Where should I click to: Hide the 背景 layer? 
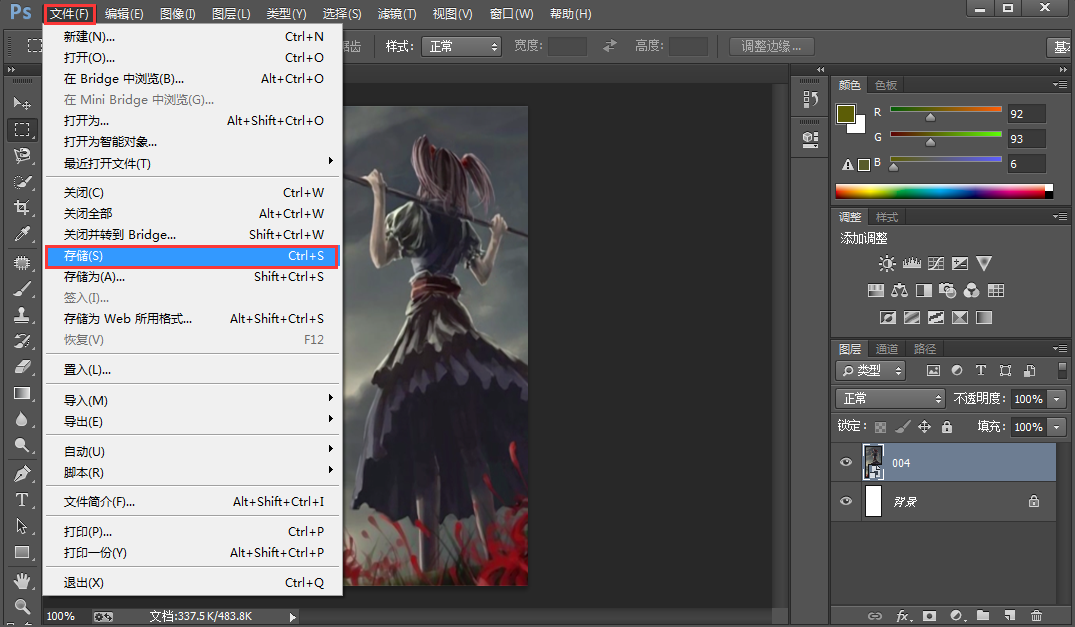pos(846,501)
